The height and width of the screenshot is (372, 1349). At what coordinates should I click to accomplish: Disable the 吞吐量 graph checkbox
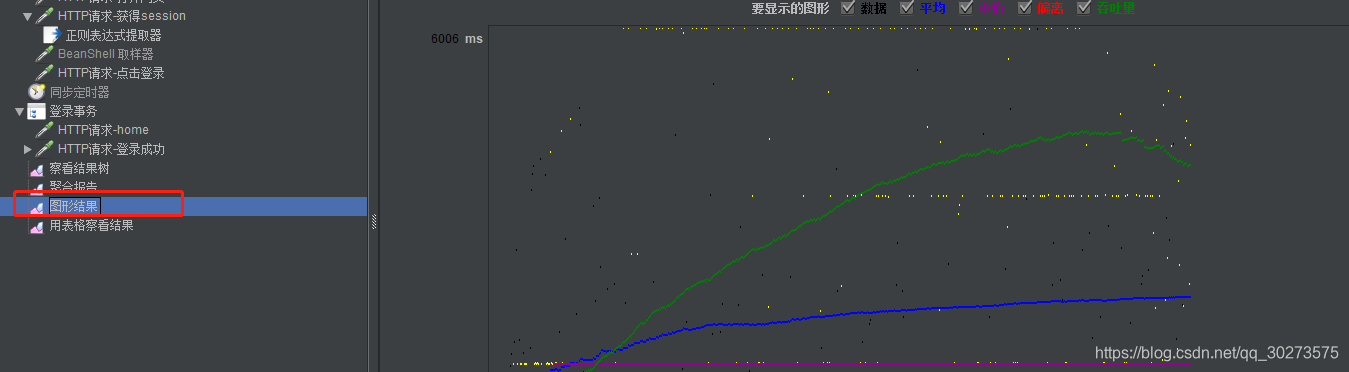point(1084,8)
